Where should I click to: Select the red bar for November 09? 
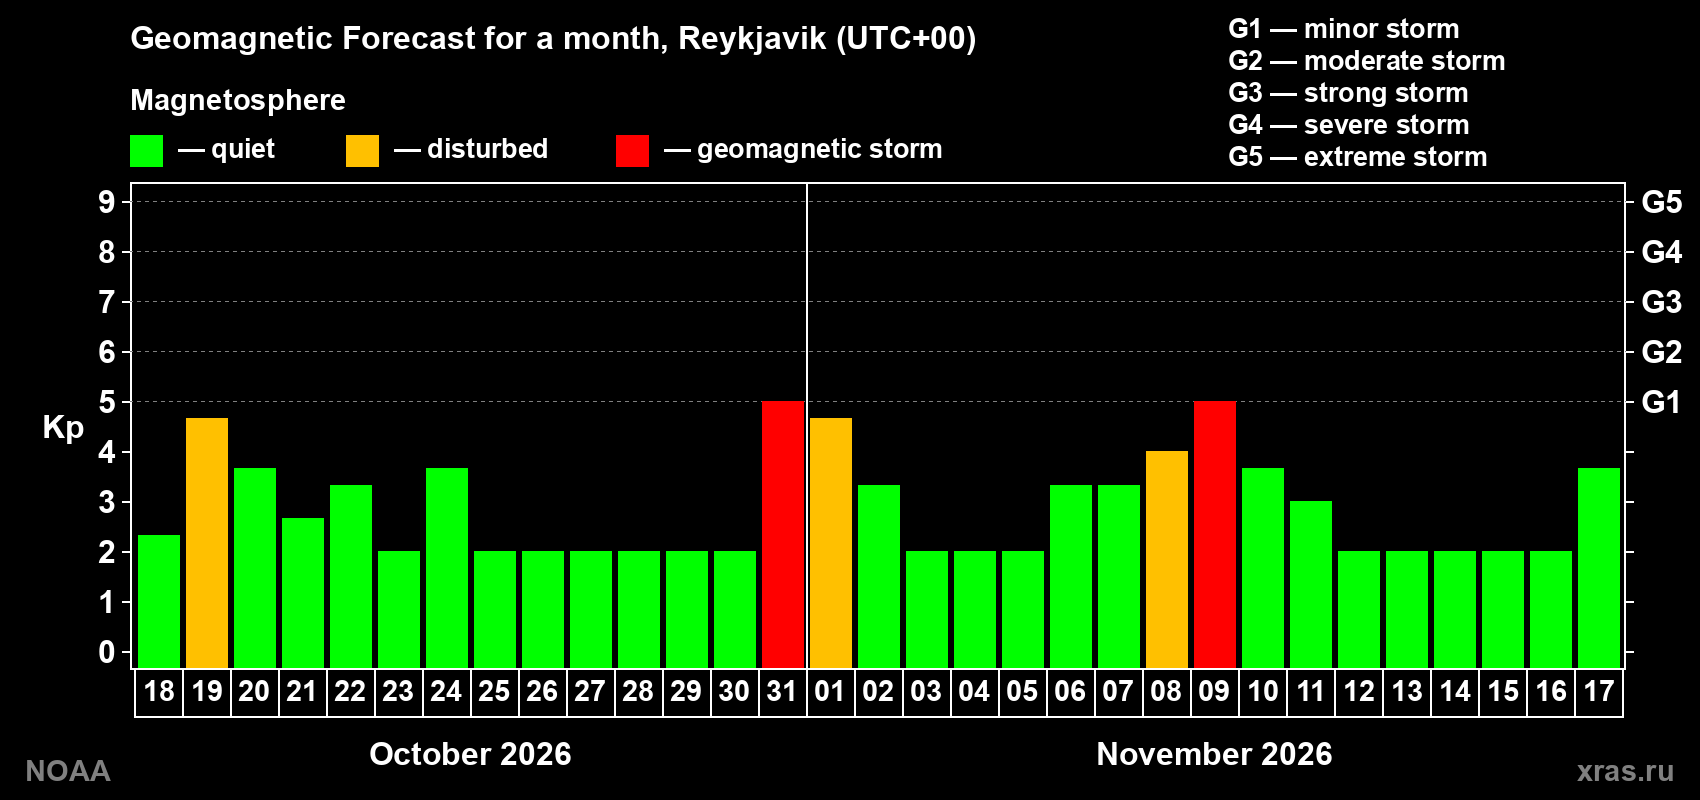[x=1215, y=535]
